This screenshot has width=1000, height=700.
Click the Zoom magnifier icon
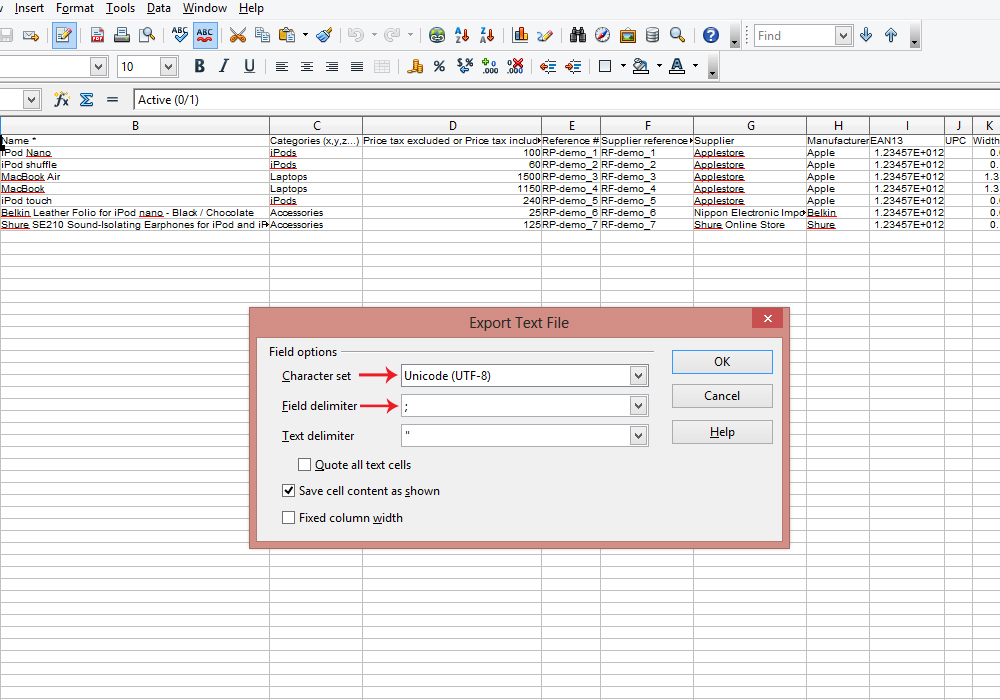677,36
